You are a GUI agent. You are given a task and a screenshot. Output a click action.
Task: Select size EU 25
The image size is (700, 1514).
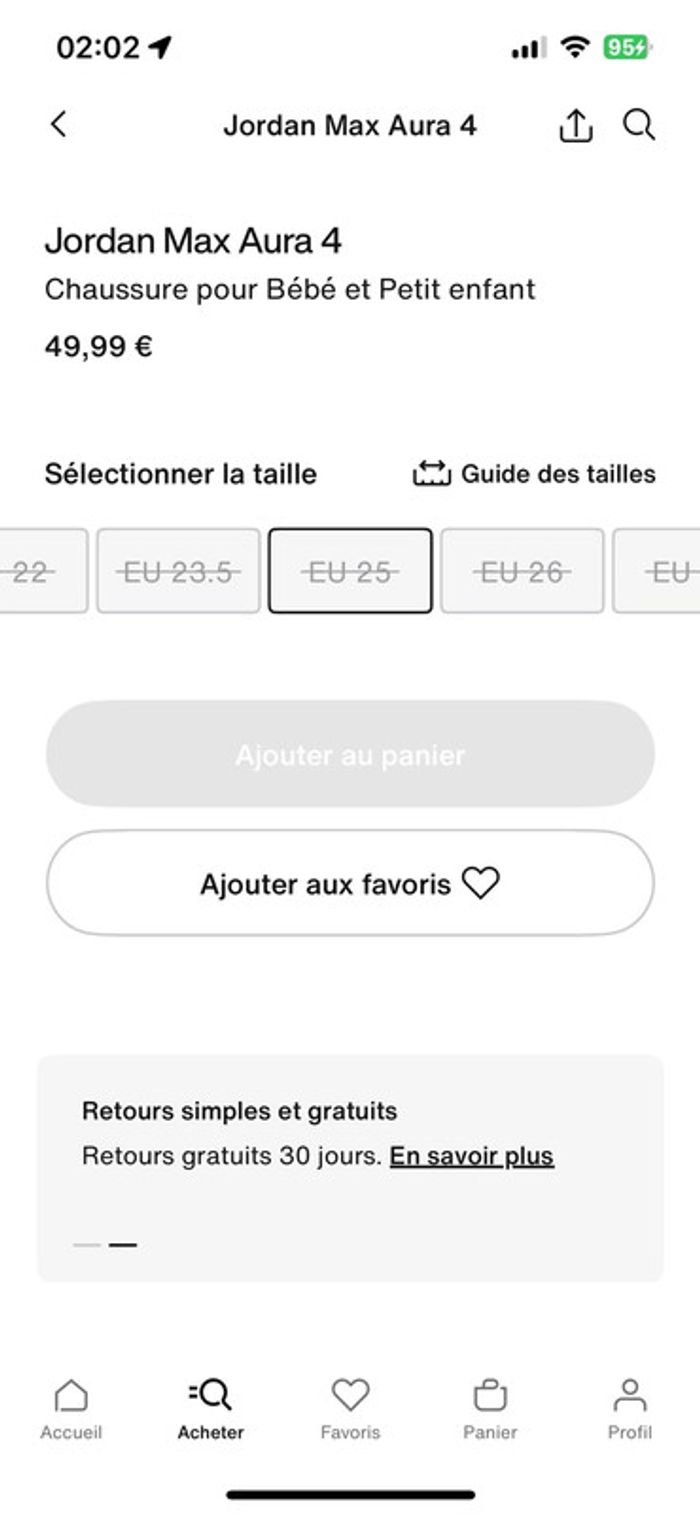click(x=350, y=571)
